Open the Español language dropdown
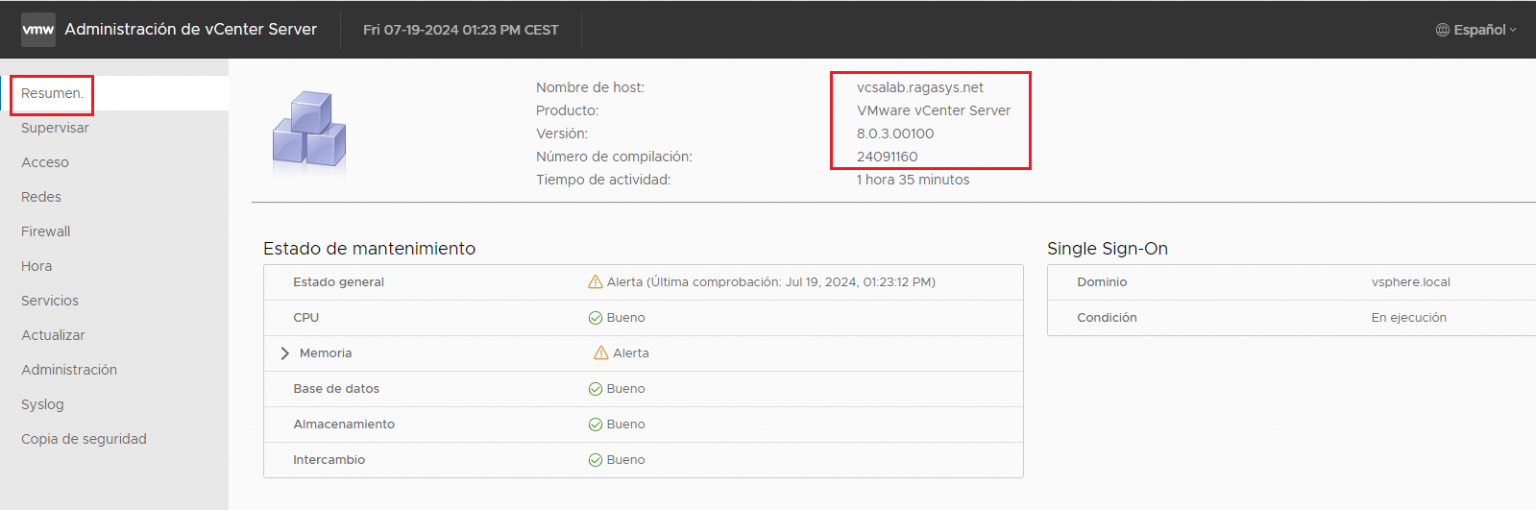 click(1476, 30)
